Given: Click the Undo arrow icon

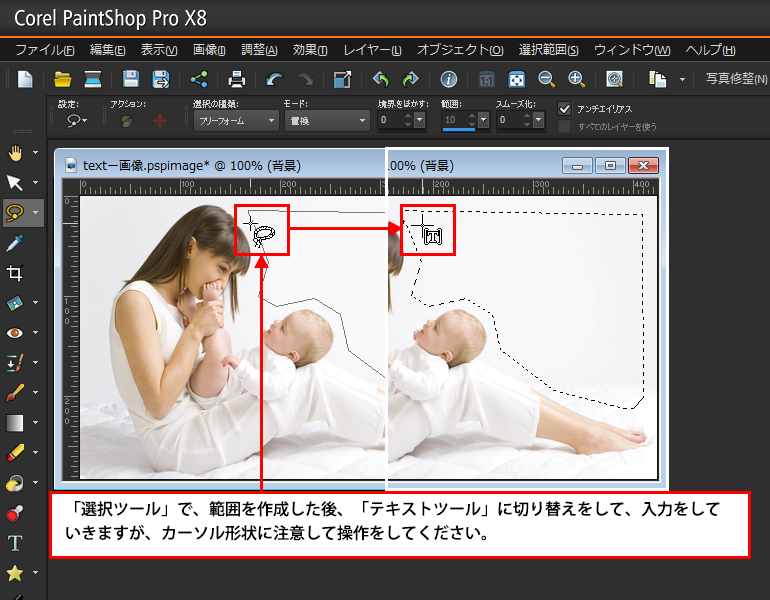Looking at the screenshot, I should (275, 79).
